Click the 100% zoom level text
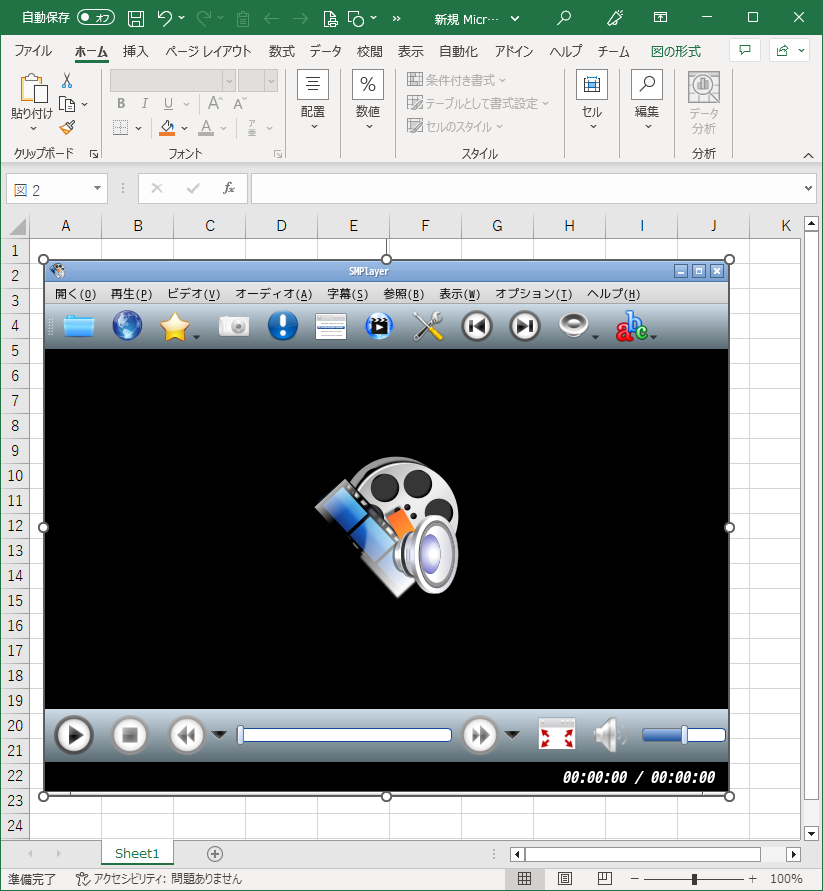The image size is (823, 891). tap(786, 878)
